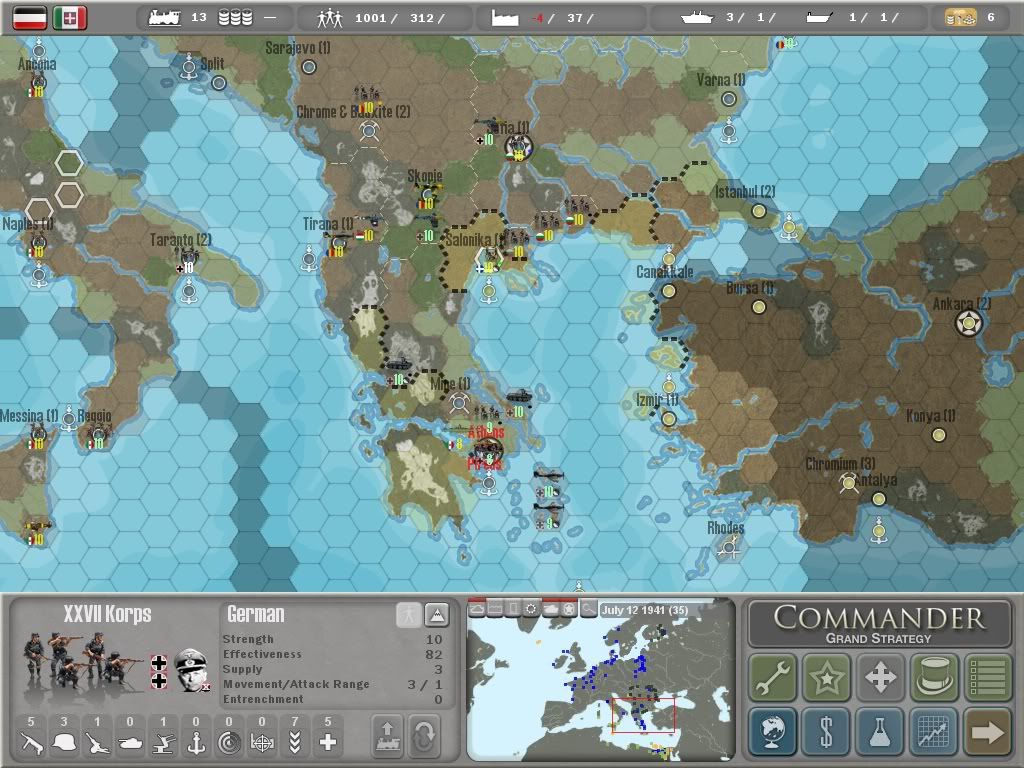Toggle the infantry figure view in unit panel
This screenshot has width=1024, height=768.
coord(409,615)
